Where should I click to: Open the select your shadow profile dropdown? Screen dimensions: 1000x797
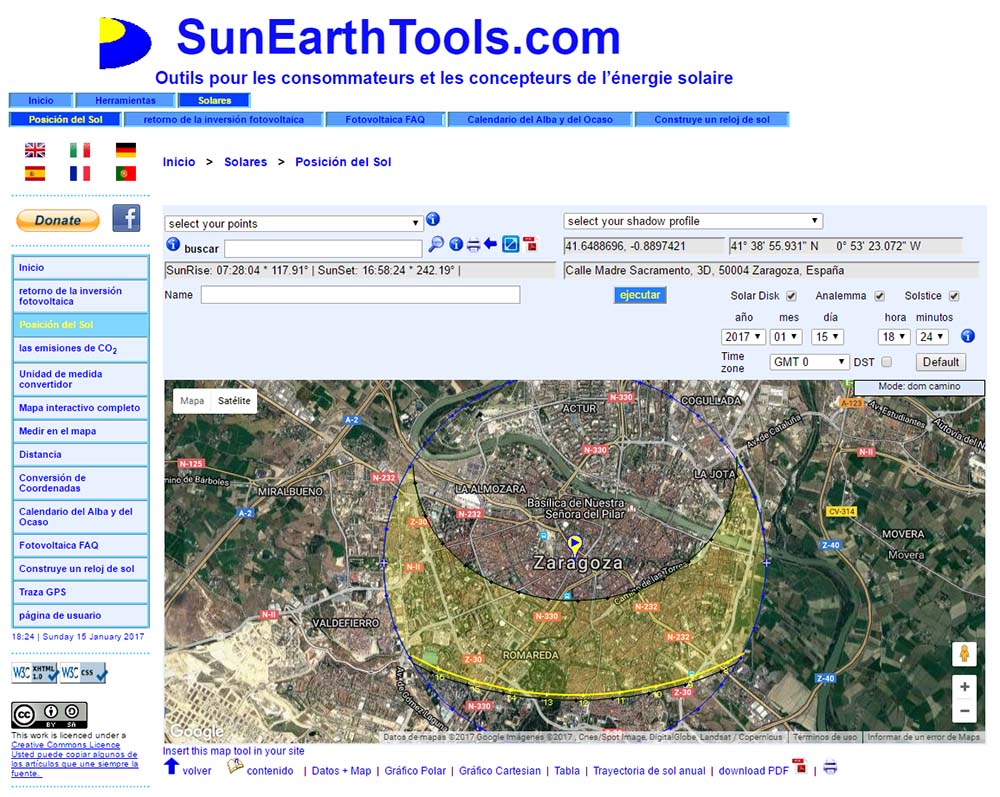click(693, 221)
